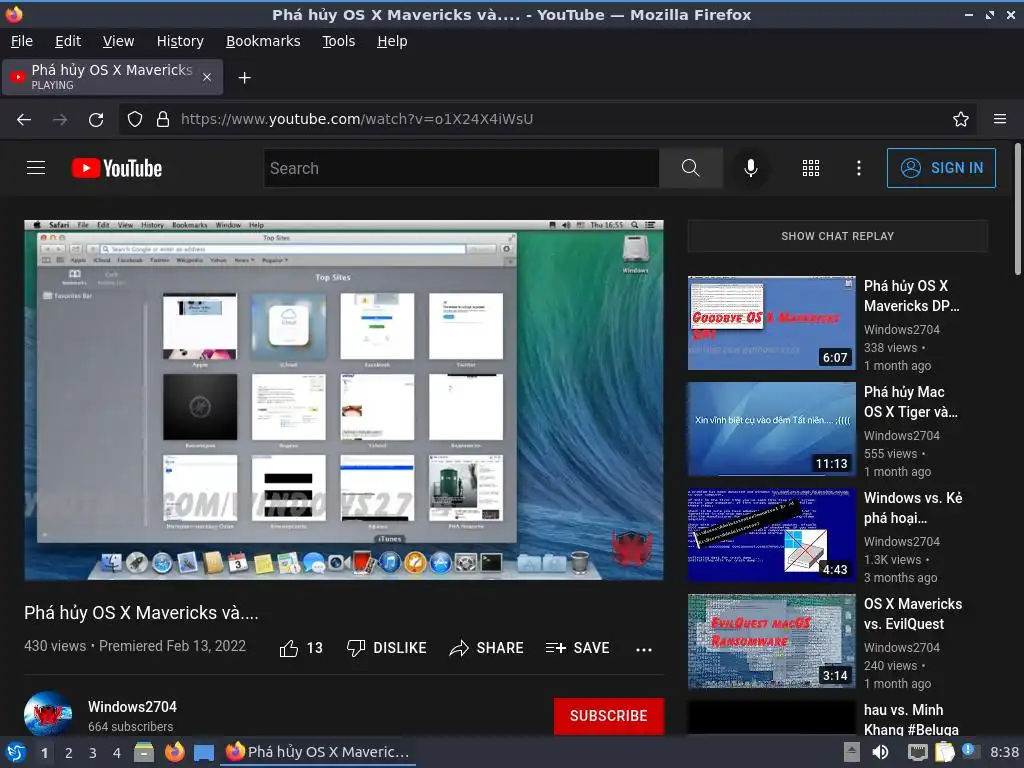This screenshot has height=768, width=1024.
Task: Open the clipboard tray icon
Action: click(944, 752)
